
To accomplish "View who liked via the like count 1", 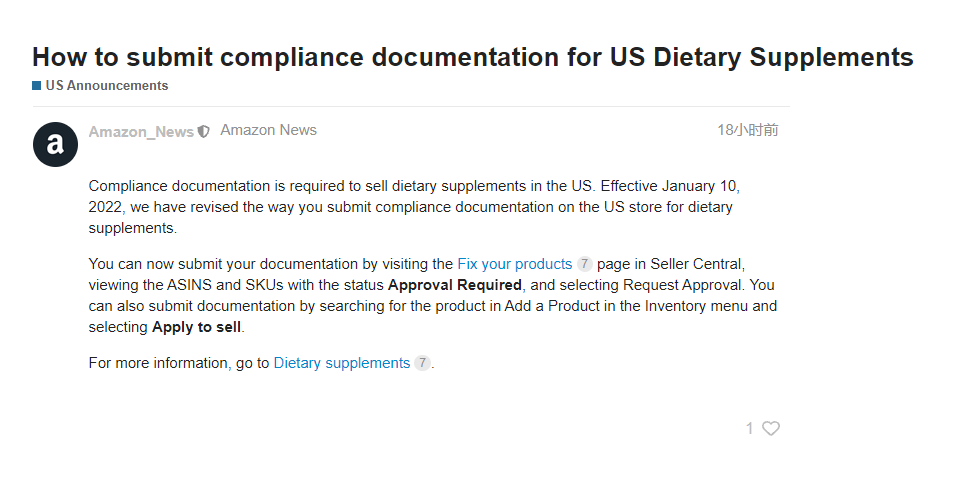I will [750, 429].
